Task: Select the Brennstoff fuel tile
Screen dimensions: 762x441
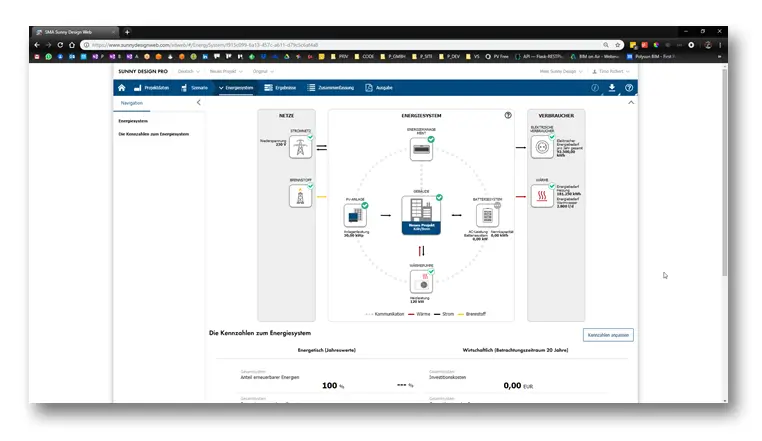Action: (x=300, y=196)
